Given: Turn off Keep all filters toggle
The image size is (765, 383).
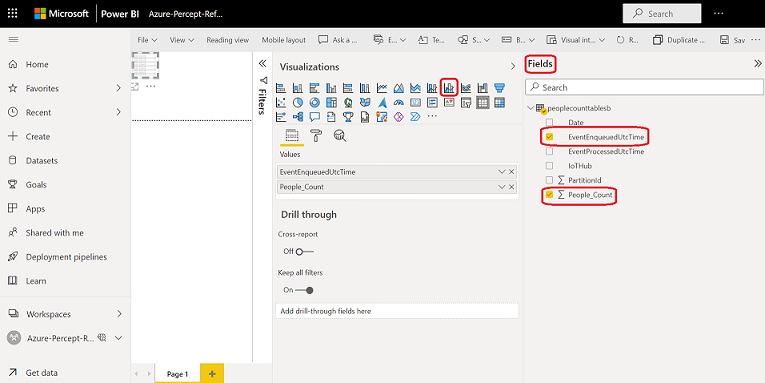Looking at the screenshot, I should pyautogui.click(x=304, y=290).
